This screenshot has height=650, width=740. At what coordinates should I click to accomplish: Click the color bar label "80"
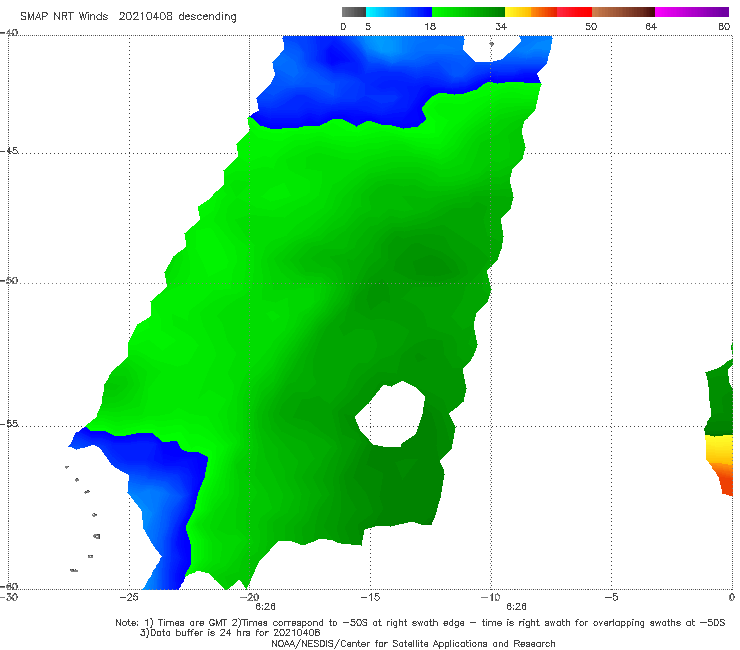click(724, 26)
